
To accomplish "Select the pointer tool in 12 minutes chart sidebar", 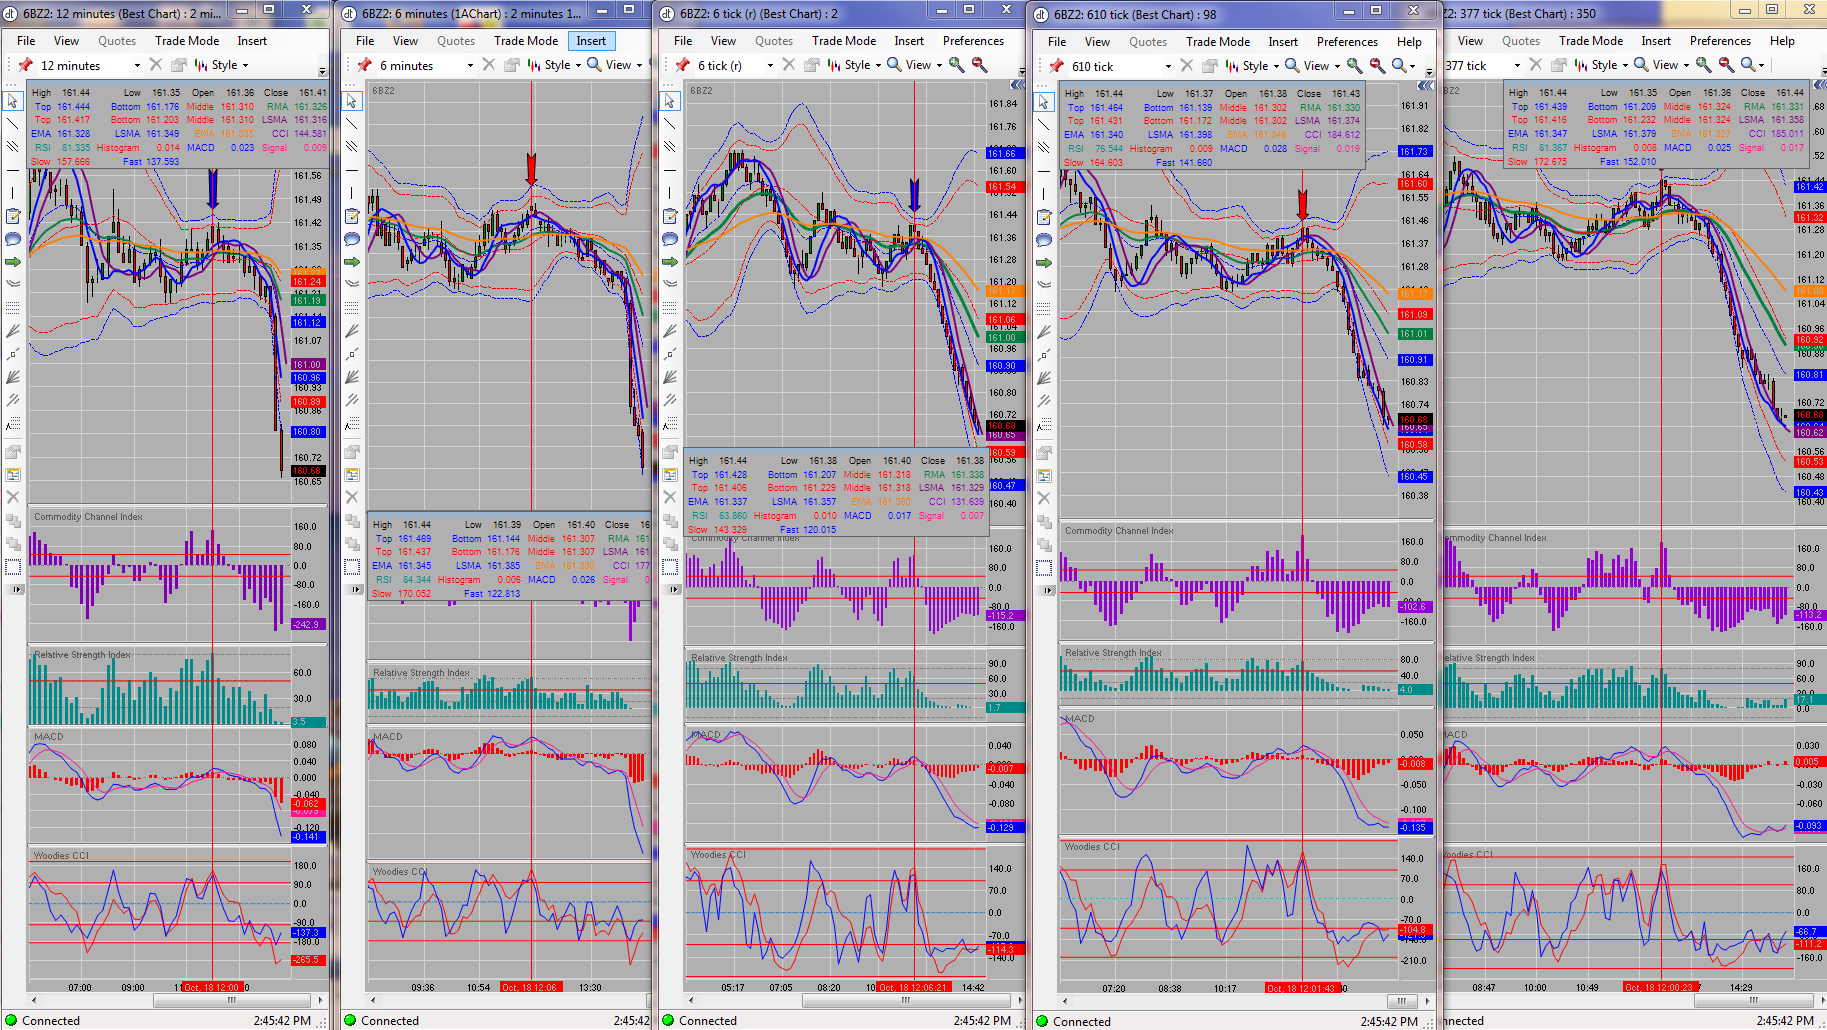I will (13, 101).
